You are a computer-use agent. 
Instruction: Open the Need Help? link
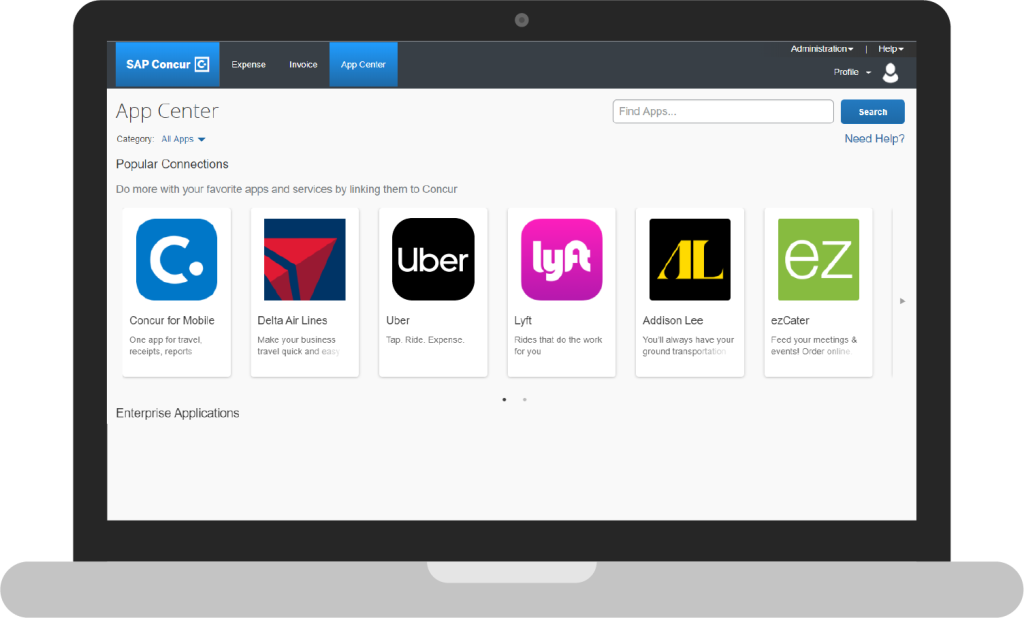pyautogui.click(x=874, y=138)
